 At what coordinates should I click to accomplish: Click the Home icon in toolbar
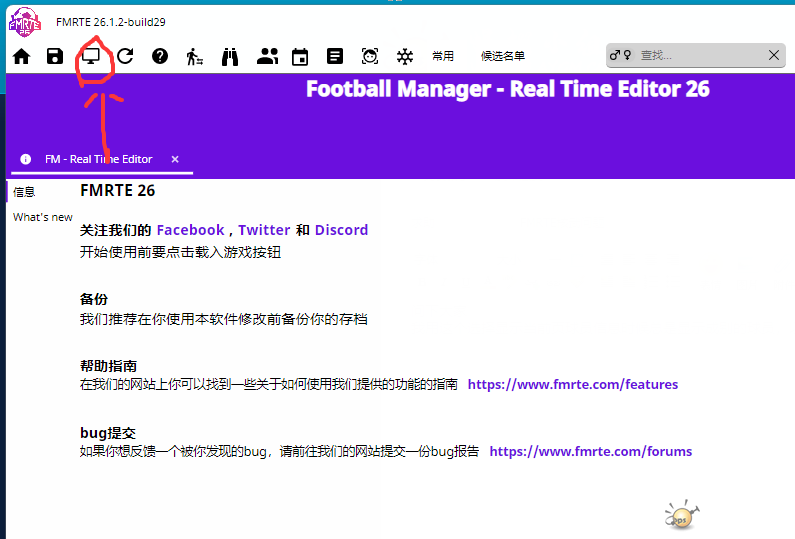tap(21, 57)
